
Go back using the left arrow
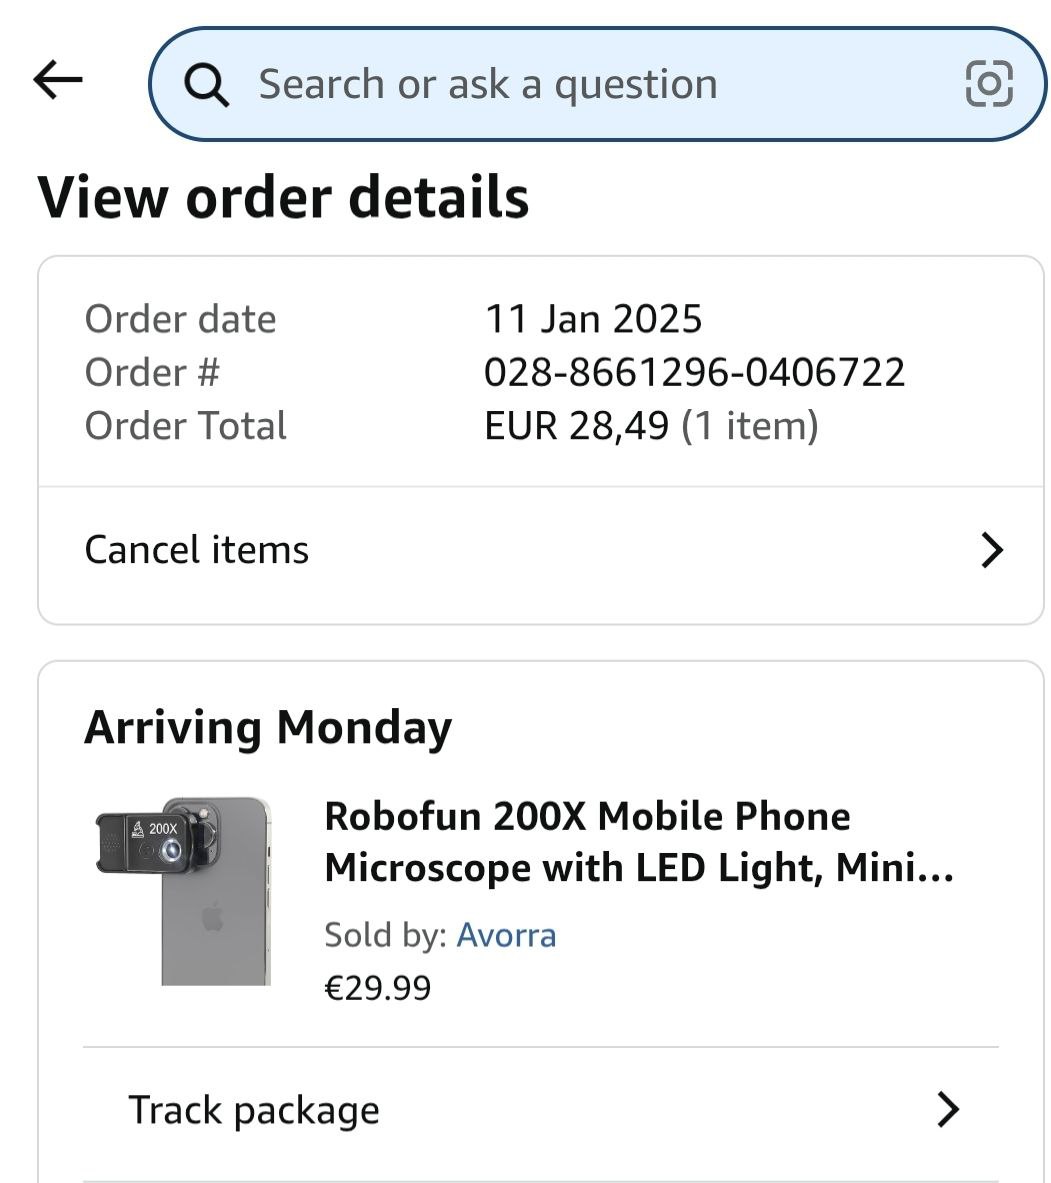[57, 80]
